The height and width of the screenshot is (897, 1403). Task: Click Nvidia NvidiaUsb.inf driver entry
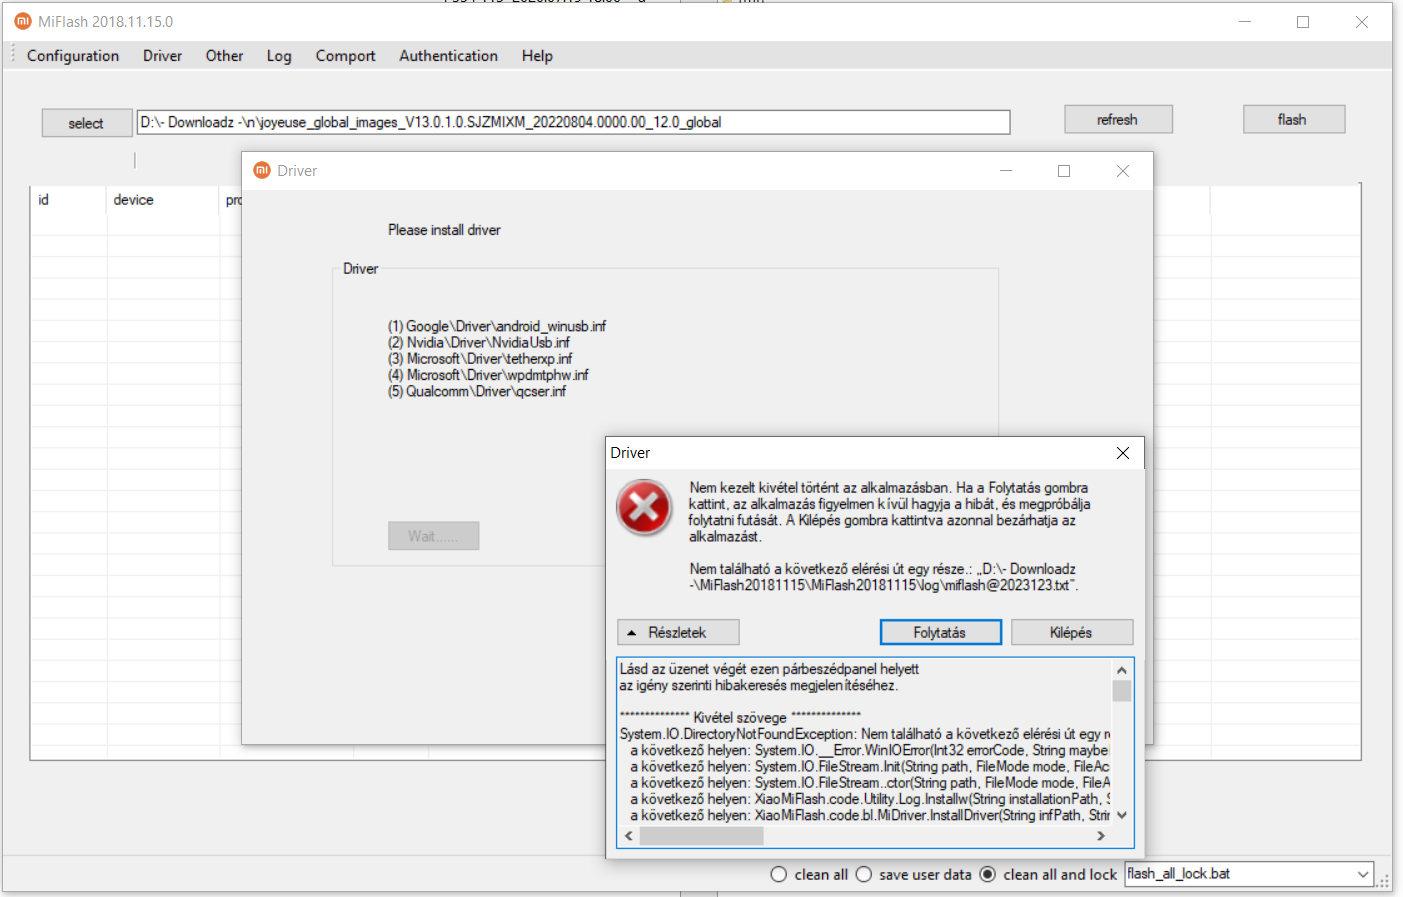[x=479, y=342]
